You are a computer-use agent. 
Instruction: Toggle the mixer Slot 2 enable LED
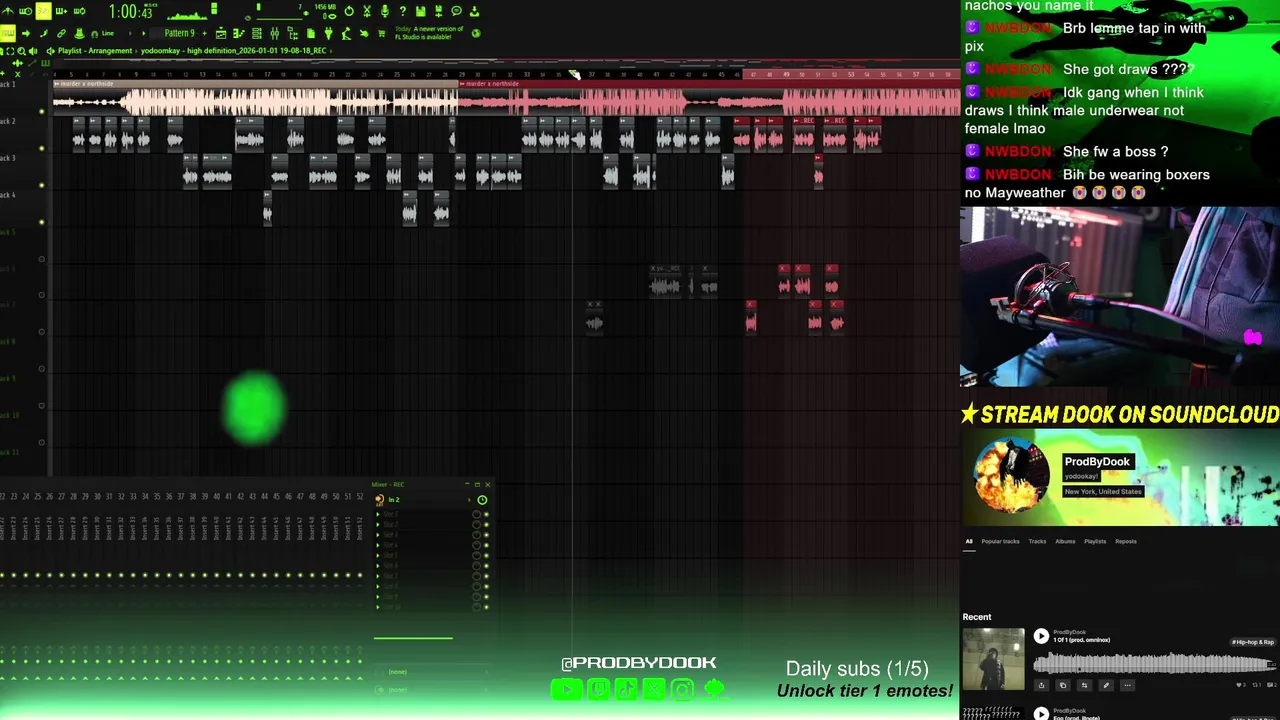click(x=486, y=525)
